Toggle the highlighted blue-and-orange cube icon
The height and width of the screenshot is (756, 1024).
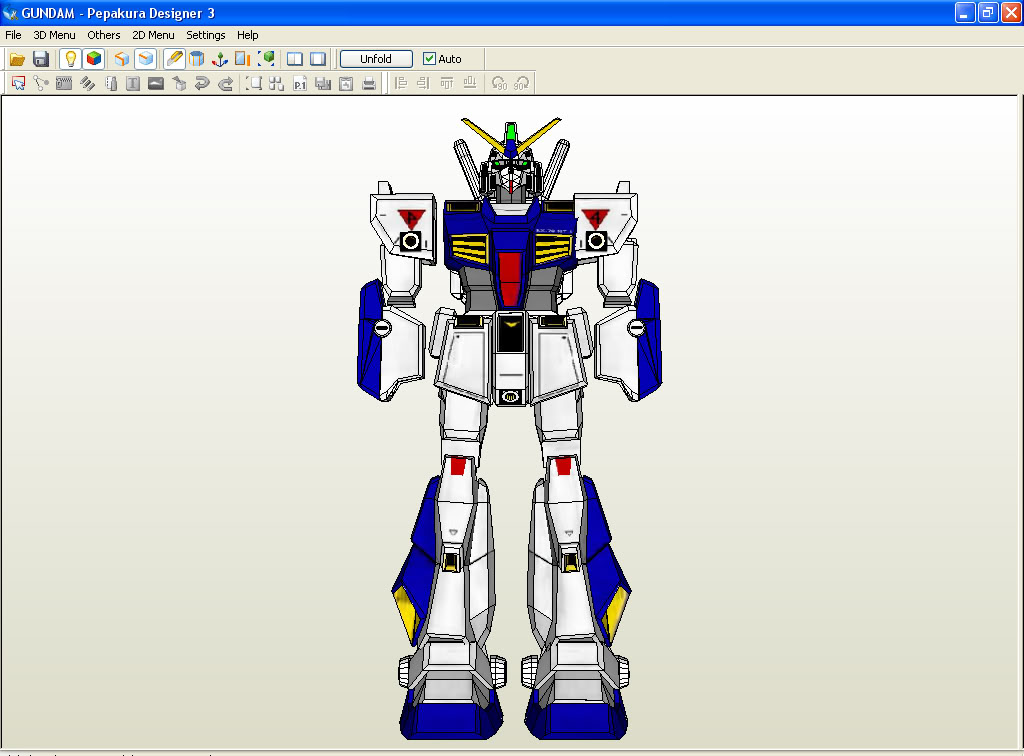click(146, 59)
